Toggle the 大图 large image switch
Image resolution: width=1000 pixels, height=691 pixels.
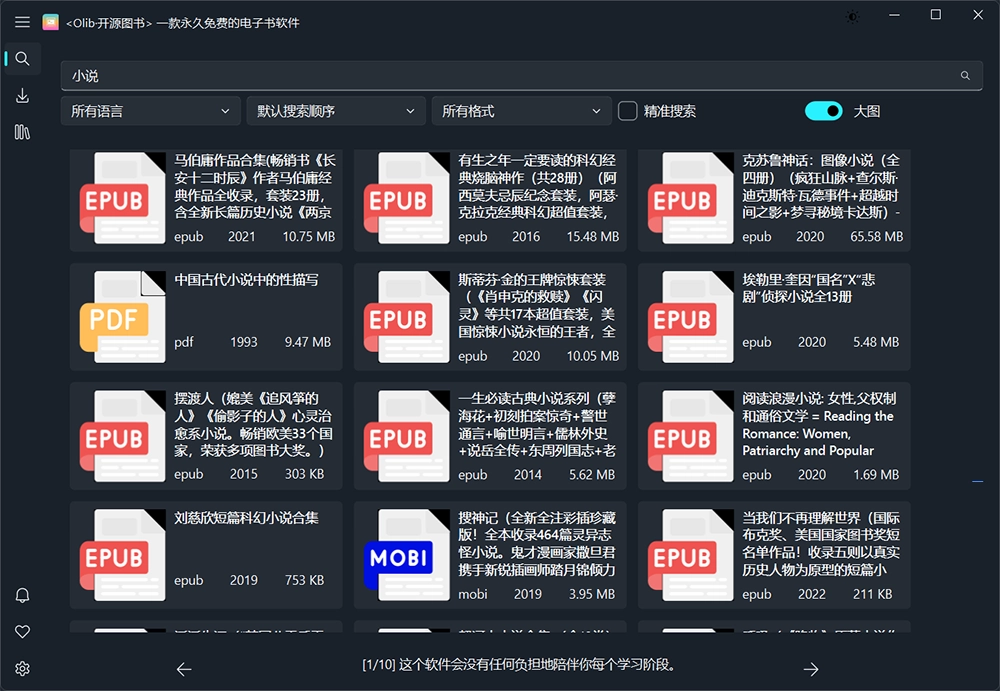coord(823,111)
